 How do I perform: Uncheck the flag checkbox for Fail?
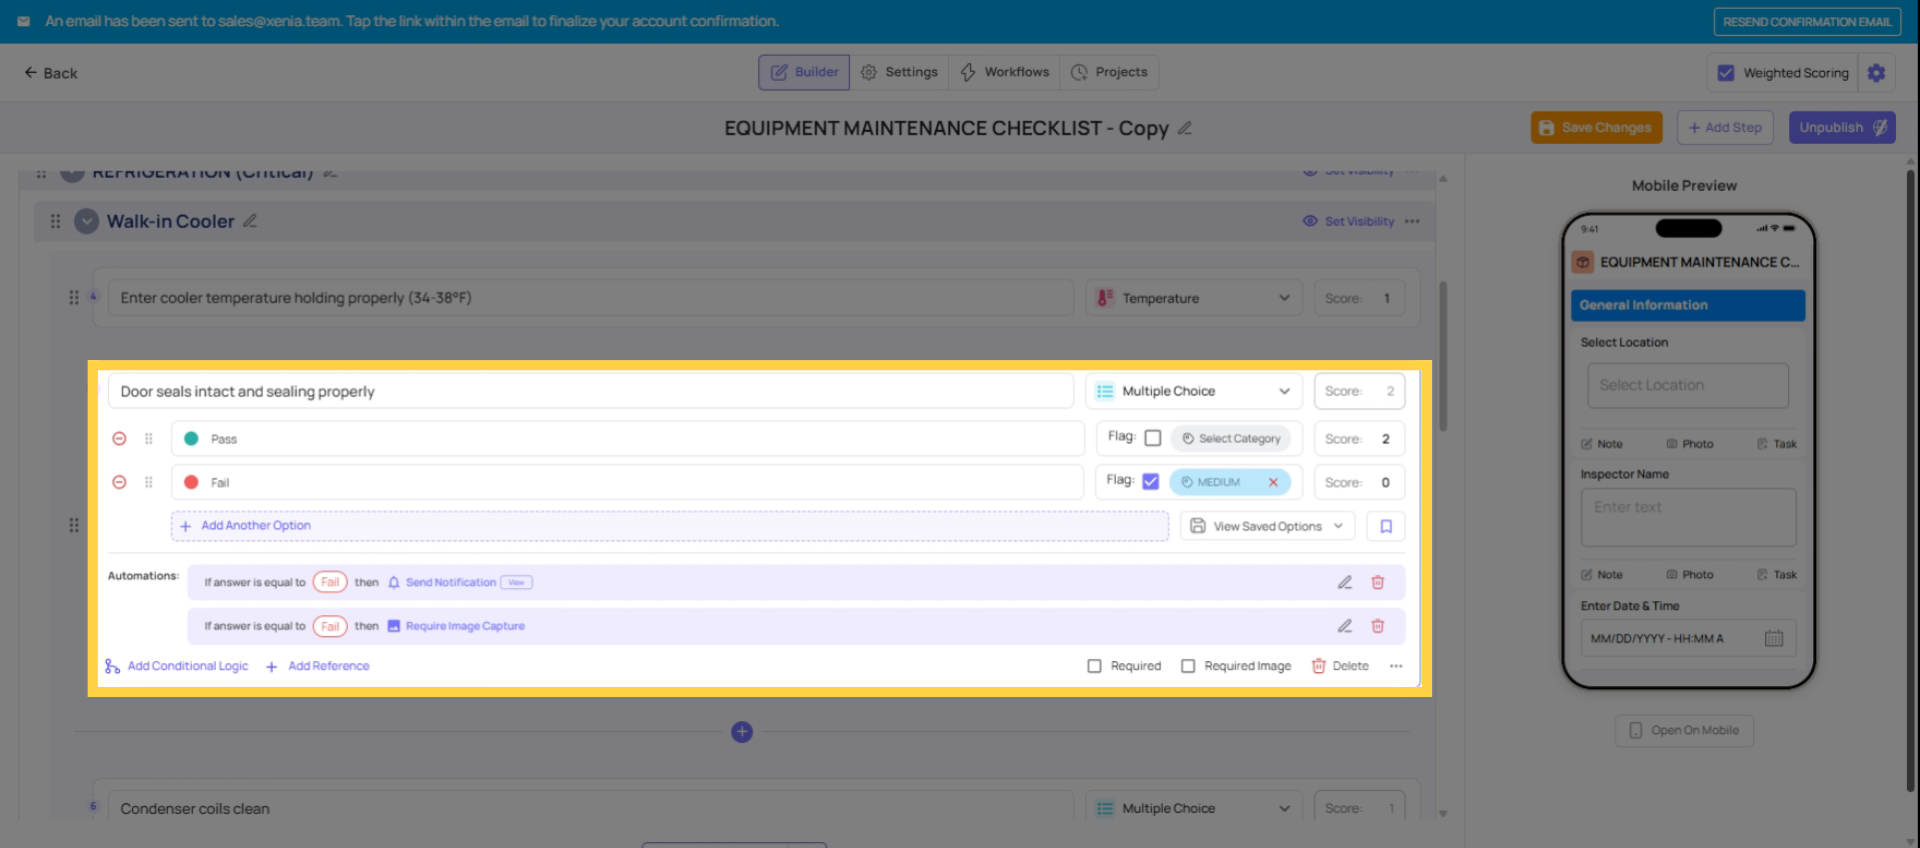coord(1151,482)
